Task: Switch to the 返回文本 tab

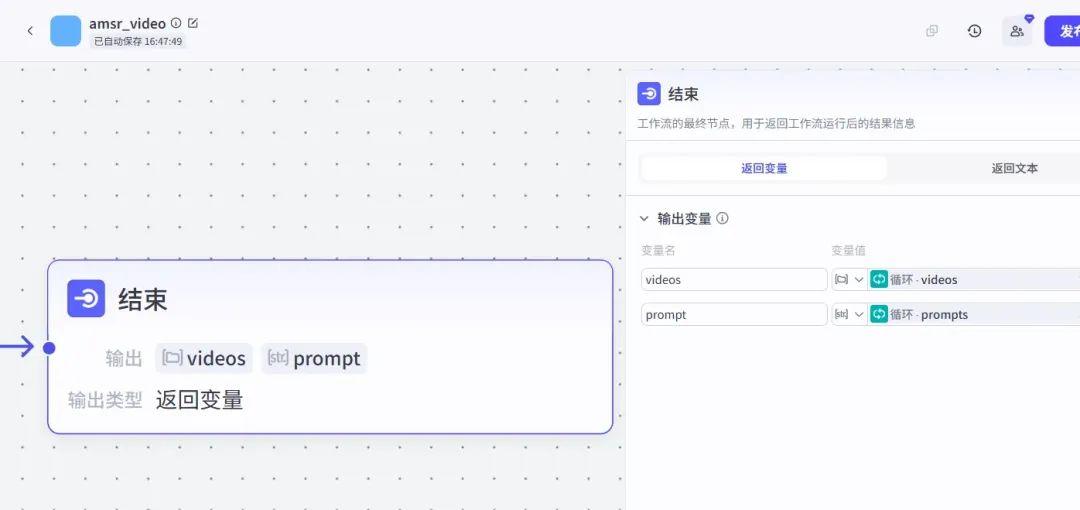Action: click(x=1014, y=168)
